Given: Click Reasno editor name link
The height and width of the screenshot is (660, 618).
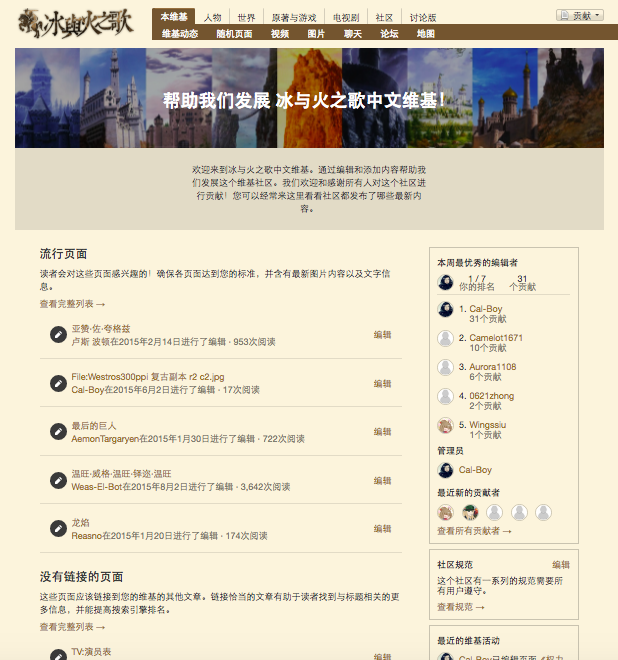Looking at the screenshot, I should [87, 536].
